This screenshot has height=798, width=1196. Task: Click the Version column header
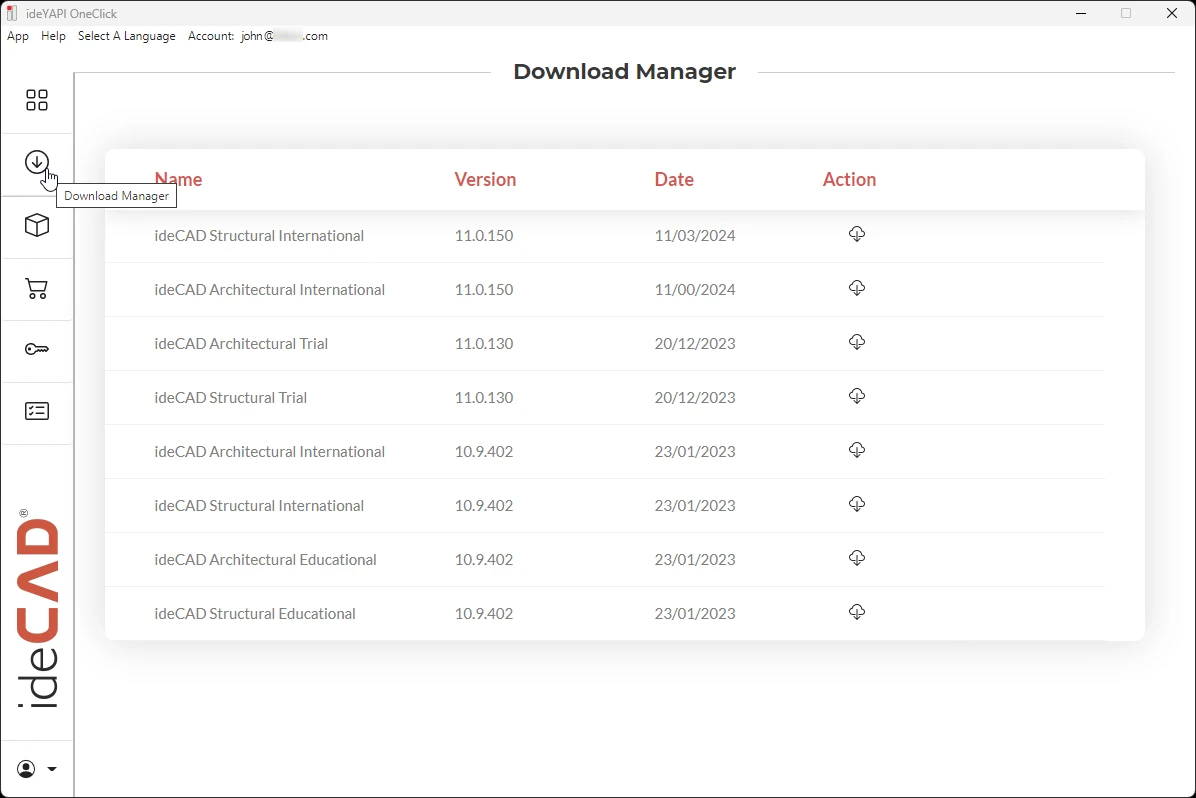485,180
